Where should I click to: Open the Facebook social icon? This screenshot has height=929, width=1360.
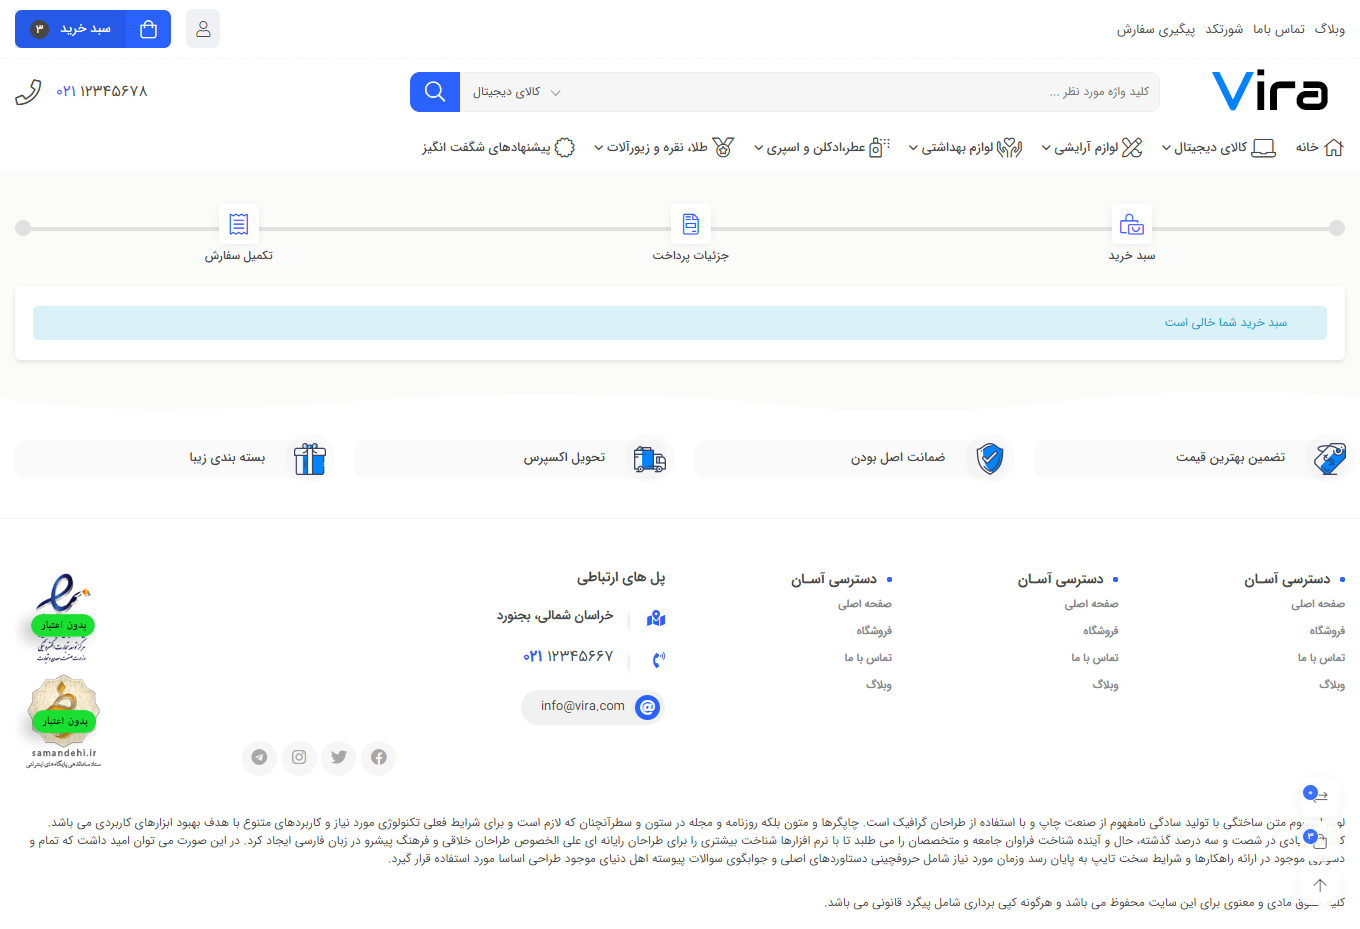tap(379, 757)
